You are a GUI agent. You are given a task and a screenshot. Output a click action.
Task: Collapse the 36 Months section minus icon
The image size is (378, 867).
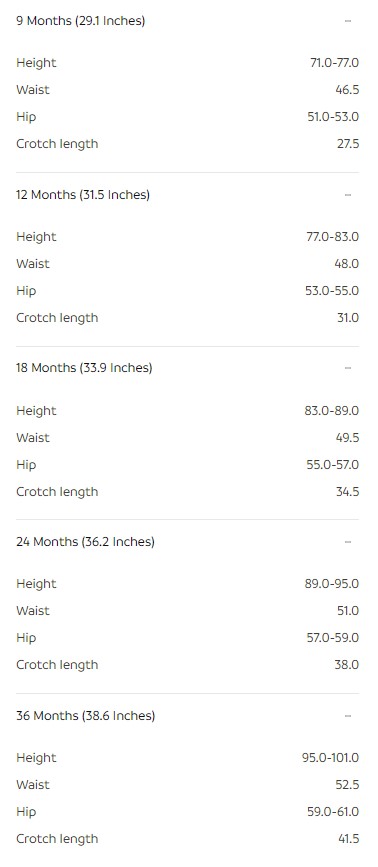click(348, 715)
